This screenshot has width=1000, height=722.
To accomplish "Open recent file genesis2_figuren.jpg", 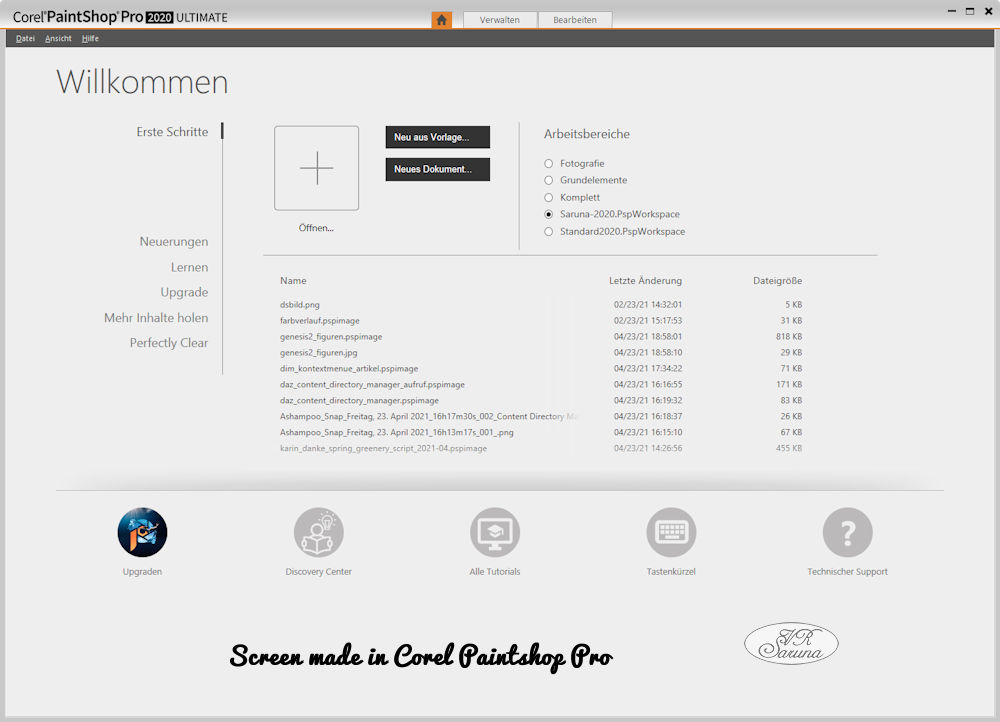I will pyautogui.click(x=319, y=353).
